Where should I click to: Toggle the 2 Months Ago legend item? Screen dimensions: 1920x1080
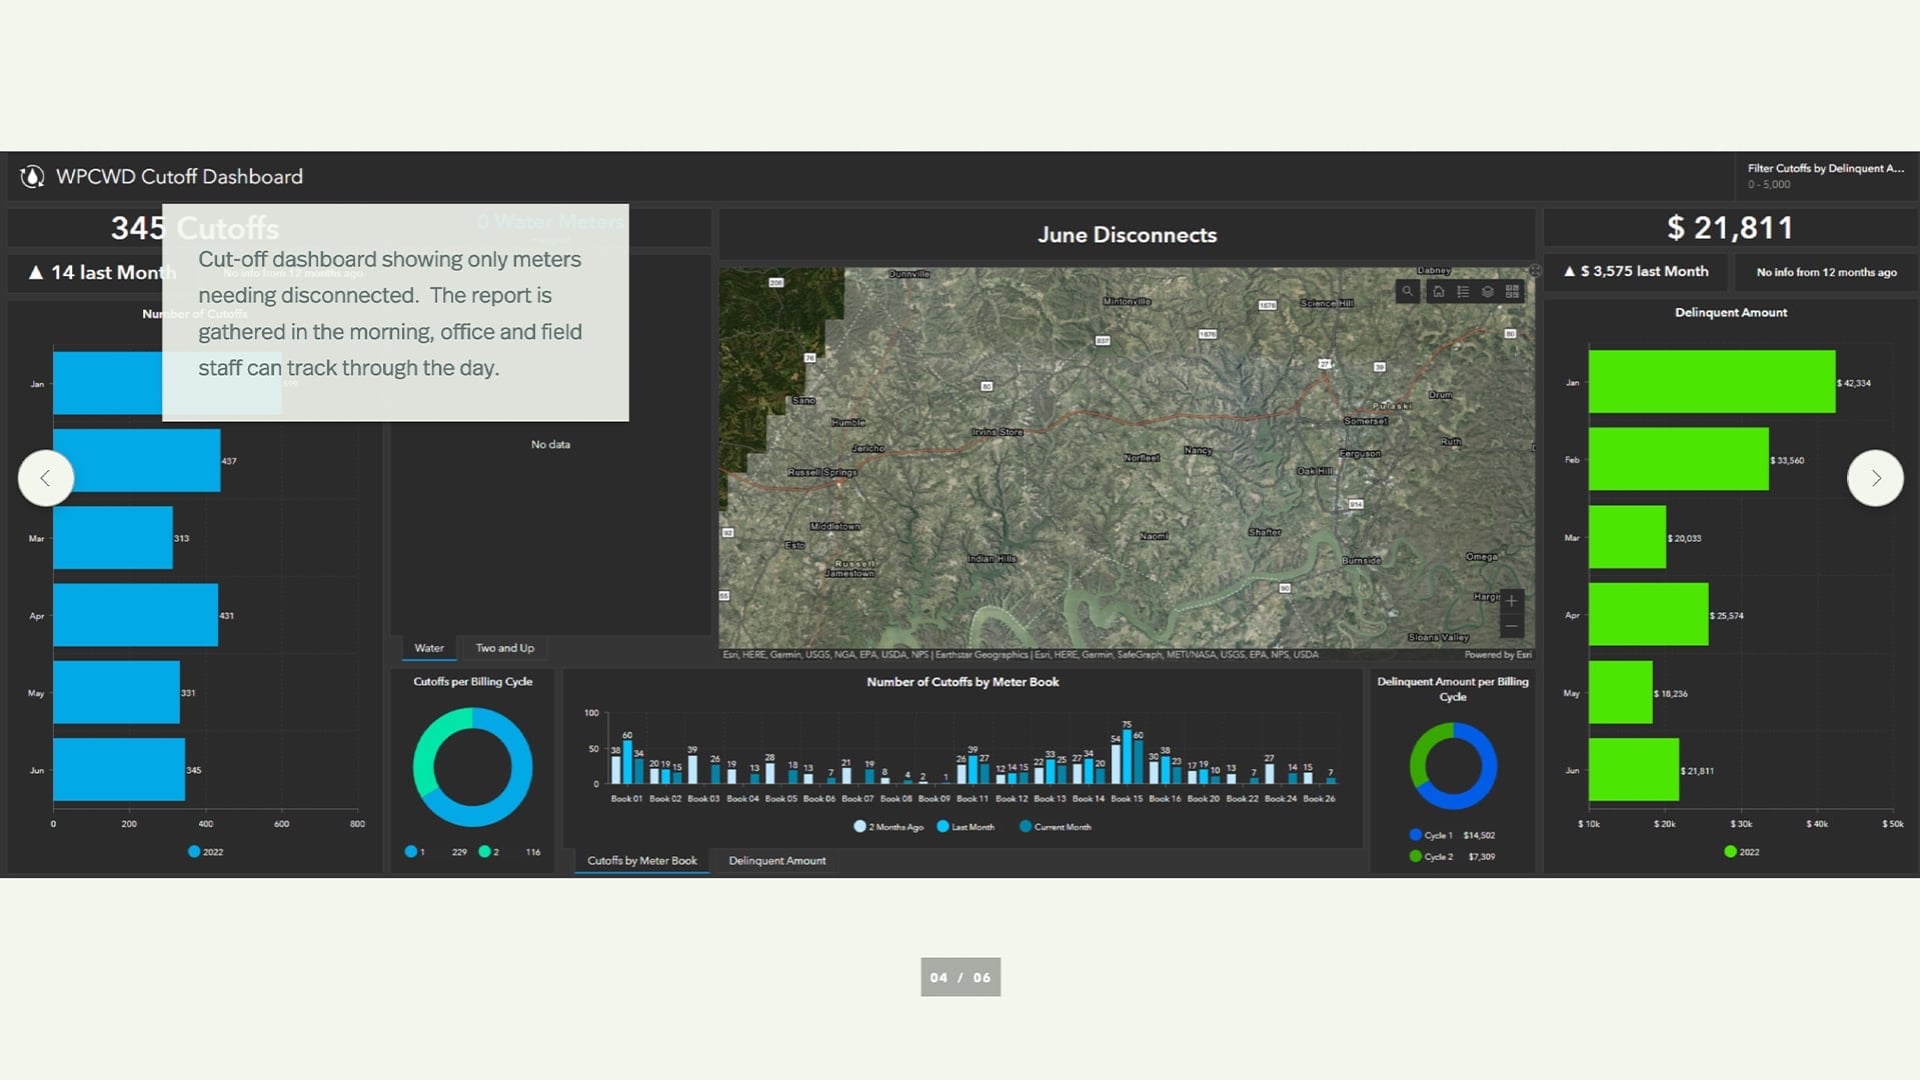coord(889,827)
